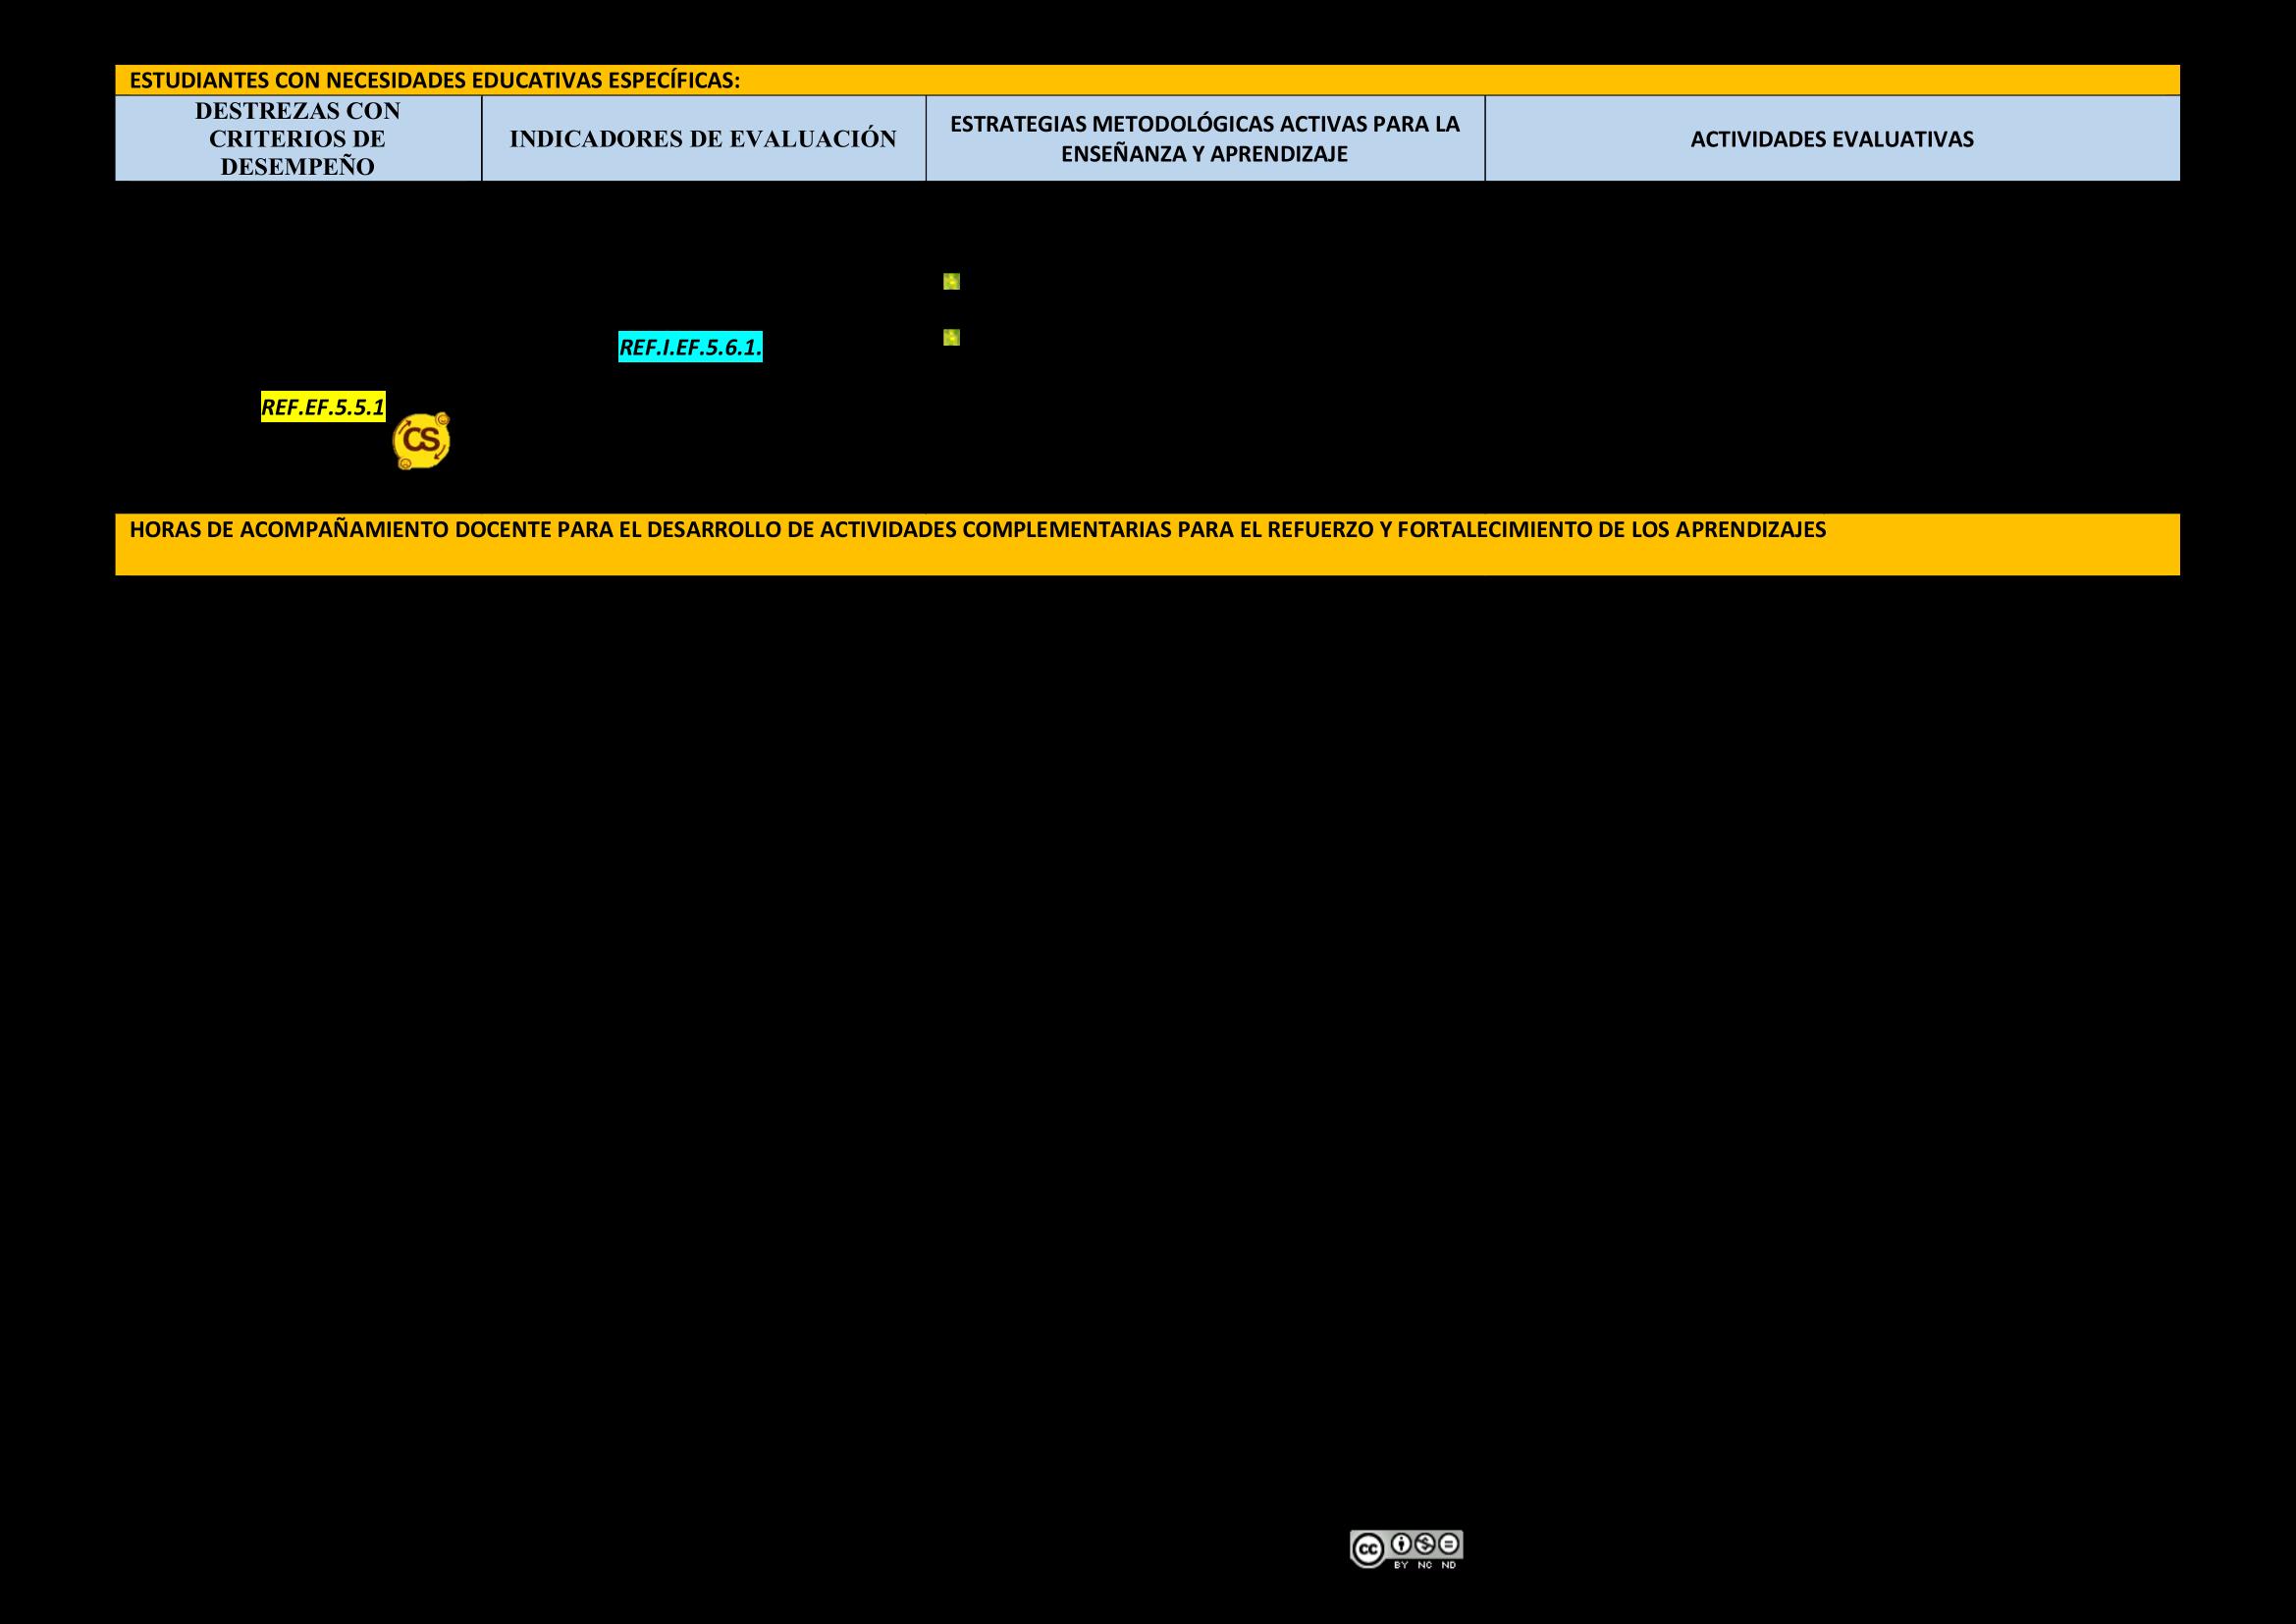Click the INDICADORES DE EVALUACIÓN column header
This screenshot has width=2296, height=1624.
tap(703, 139)
